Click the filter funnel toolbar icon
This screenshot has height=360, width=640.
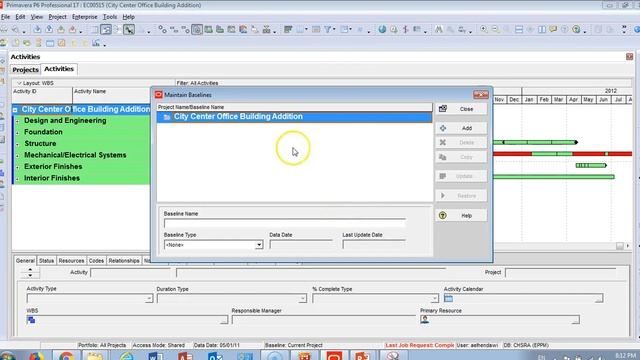(328, 29)
